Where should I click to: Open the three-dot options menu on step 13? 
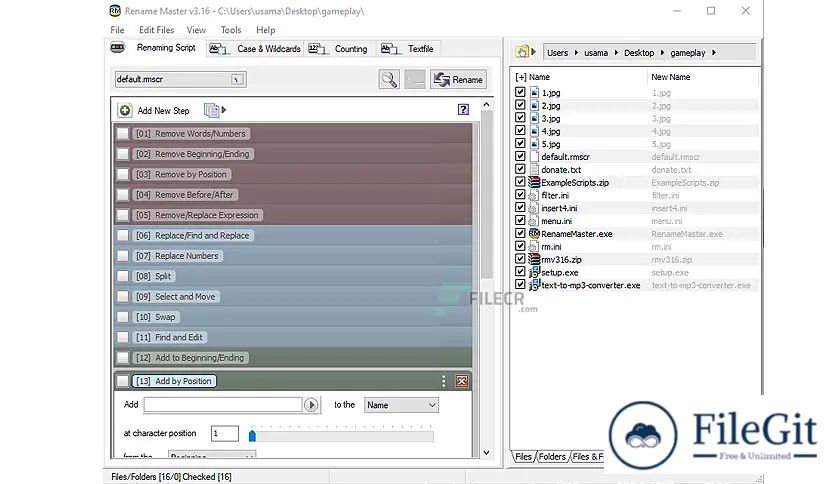coord(443,381)
